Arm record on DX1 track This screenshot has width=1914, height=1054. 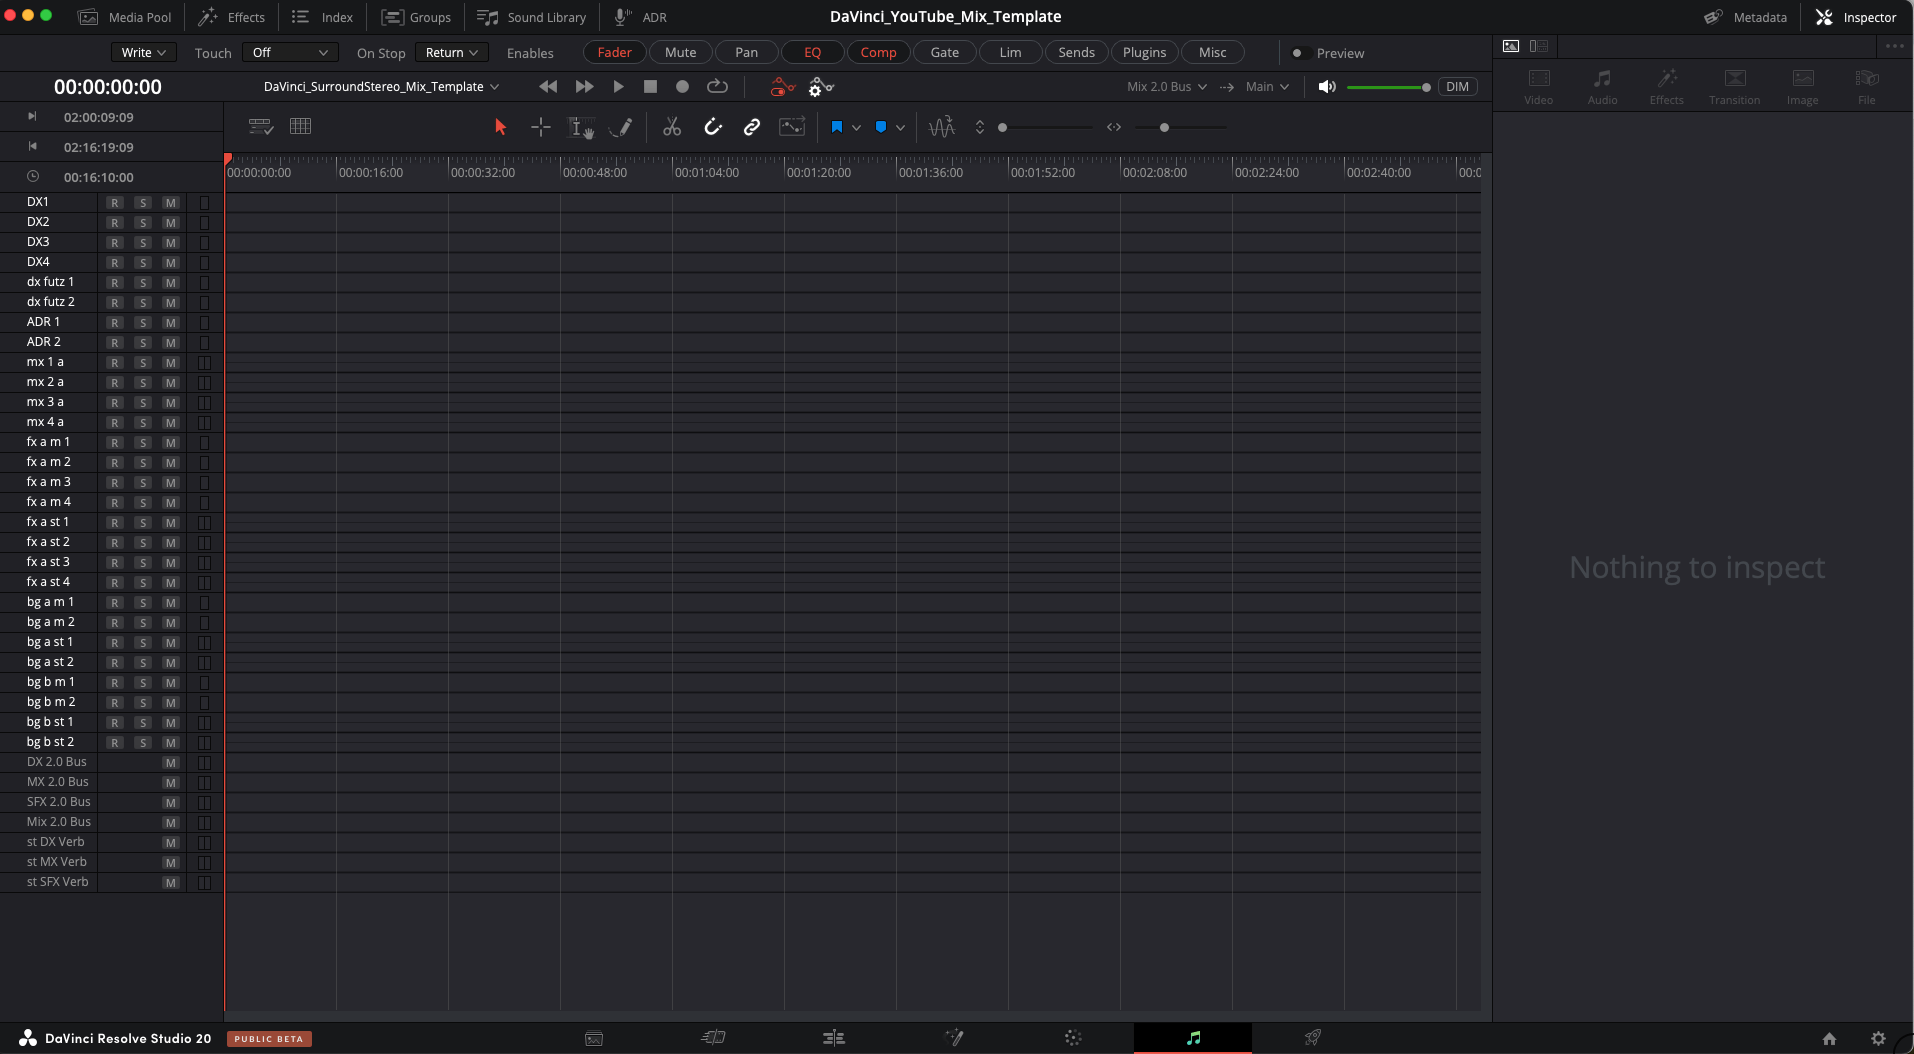click(115, 203)
